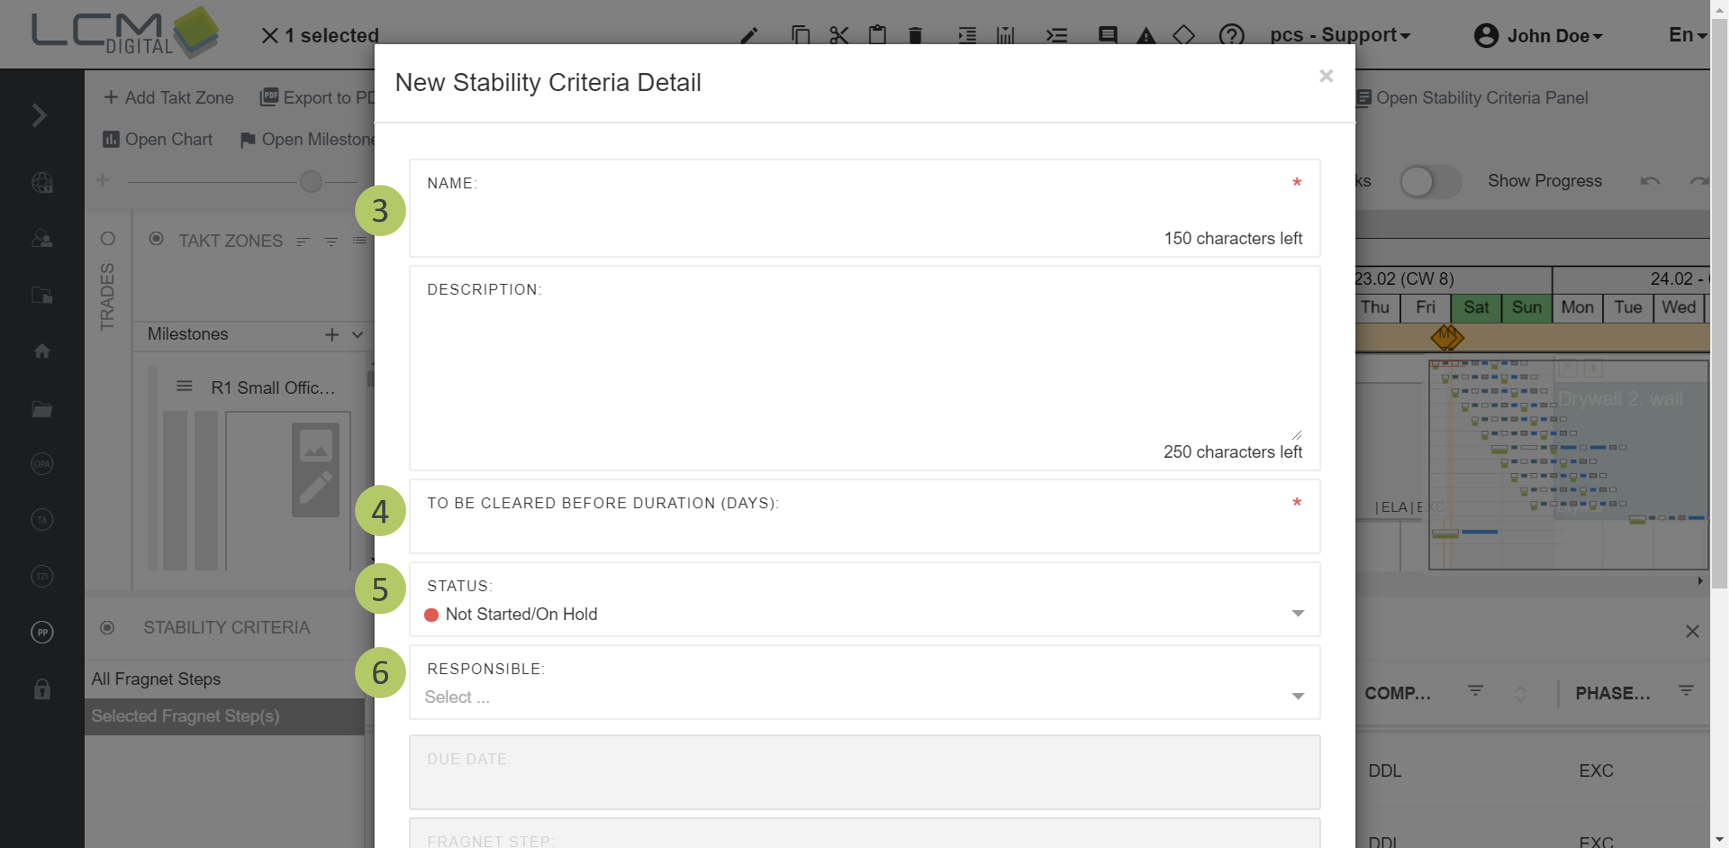The image size is (1729, 848).
Task: Click the trash delete icon
Action: pyautogui.click(x=915, y=35)
